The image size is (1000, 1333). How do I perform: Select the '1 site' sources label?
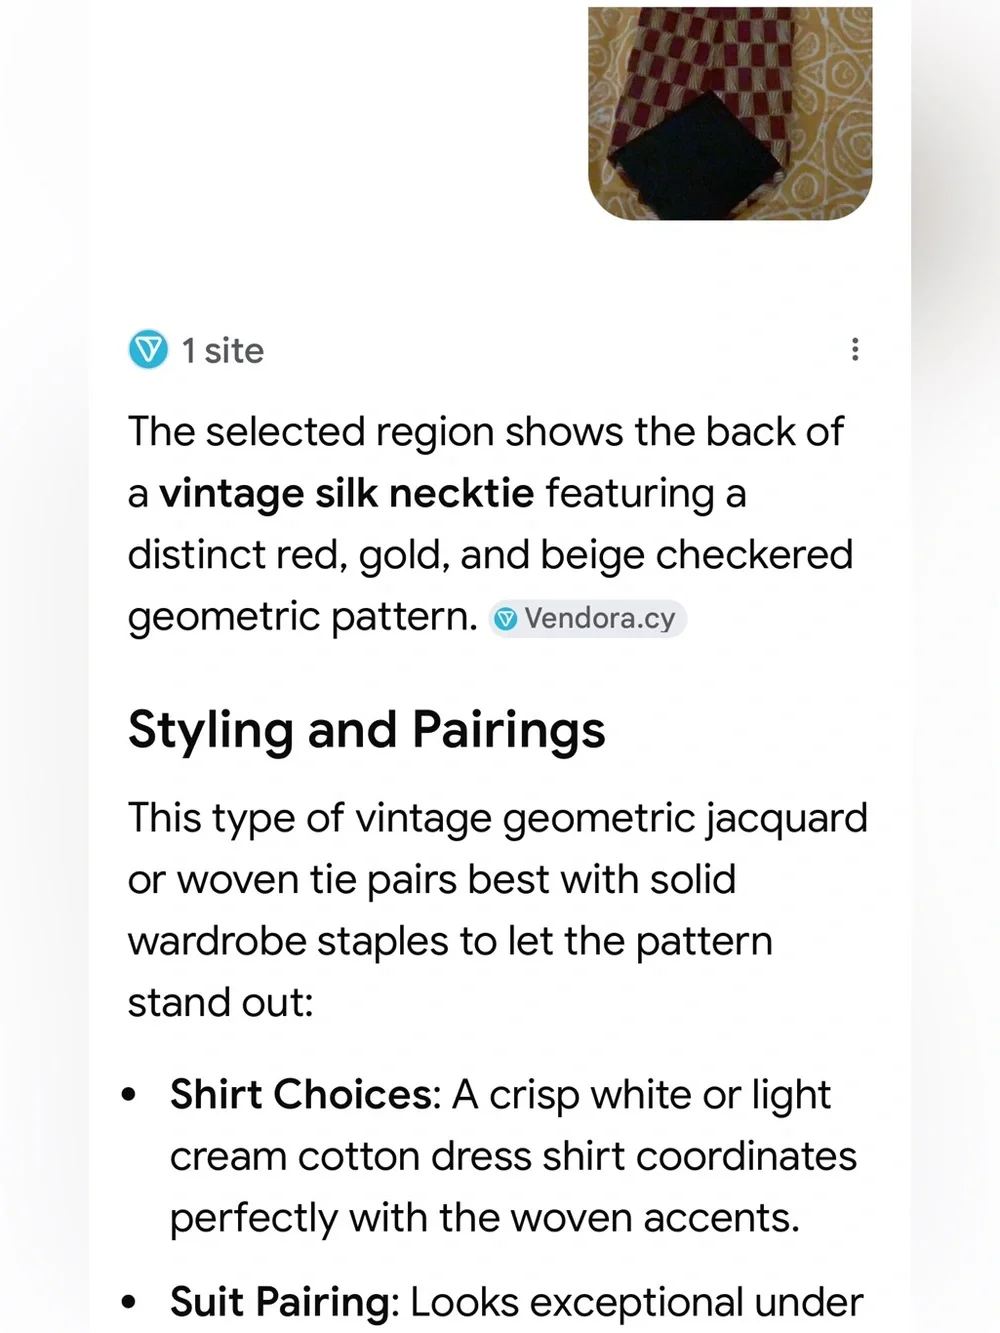(222, 351)
